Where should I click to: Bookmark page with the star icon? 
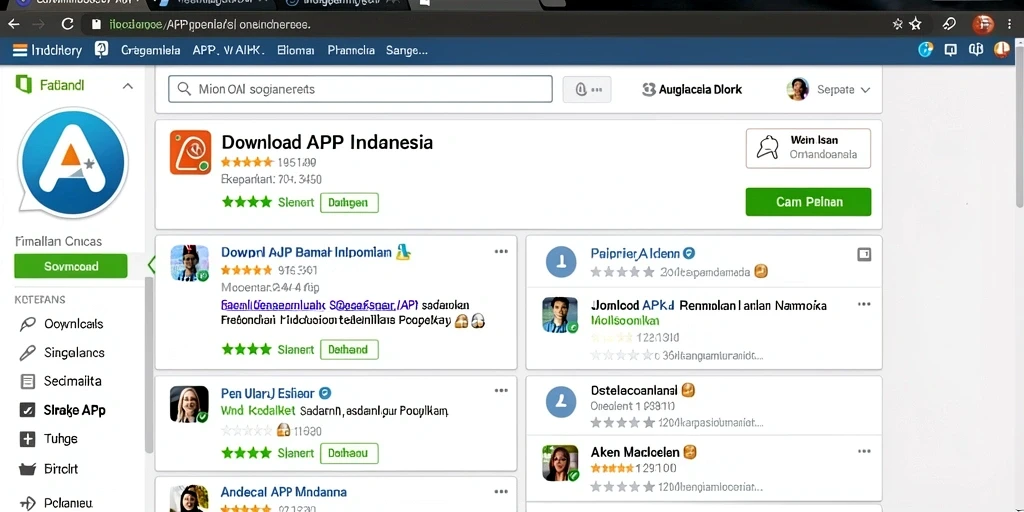[x=916, y=24]
